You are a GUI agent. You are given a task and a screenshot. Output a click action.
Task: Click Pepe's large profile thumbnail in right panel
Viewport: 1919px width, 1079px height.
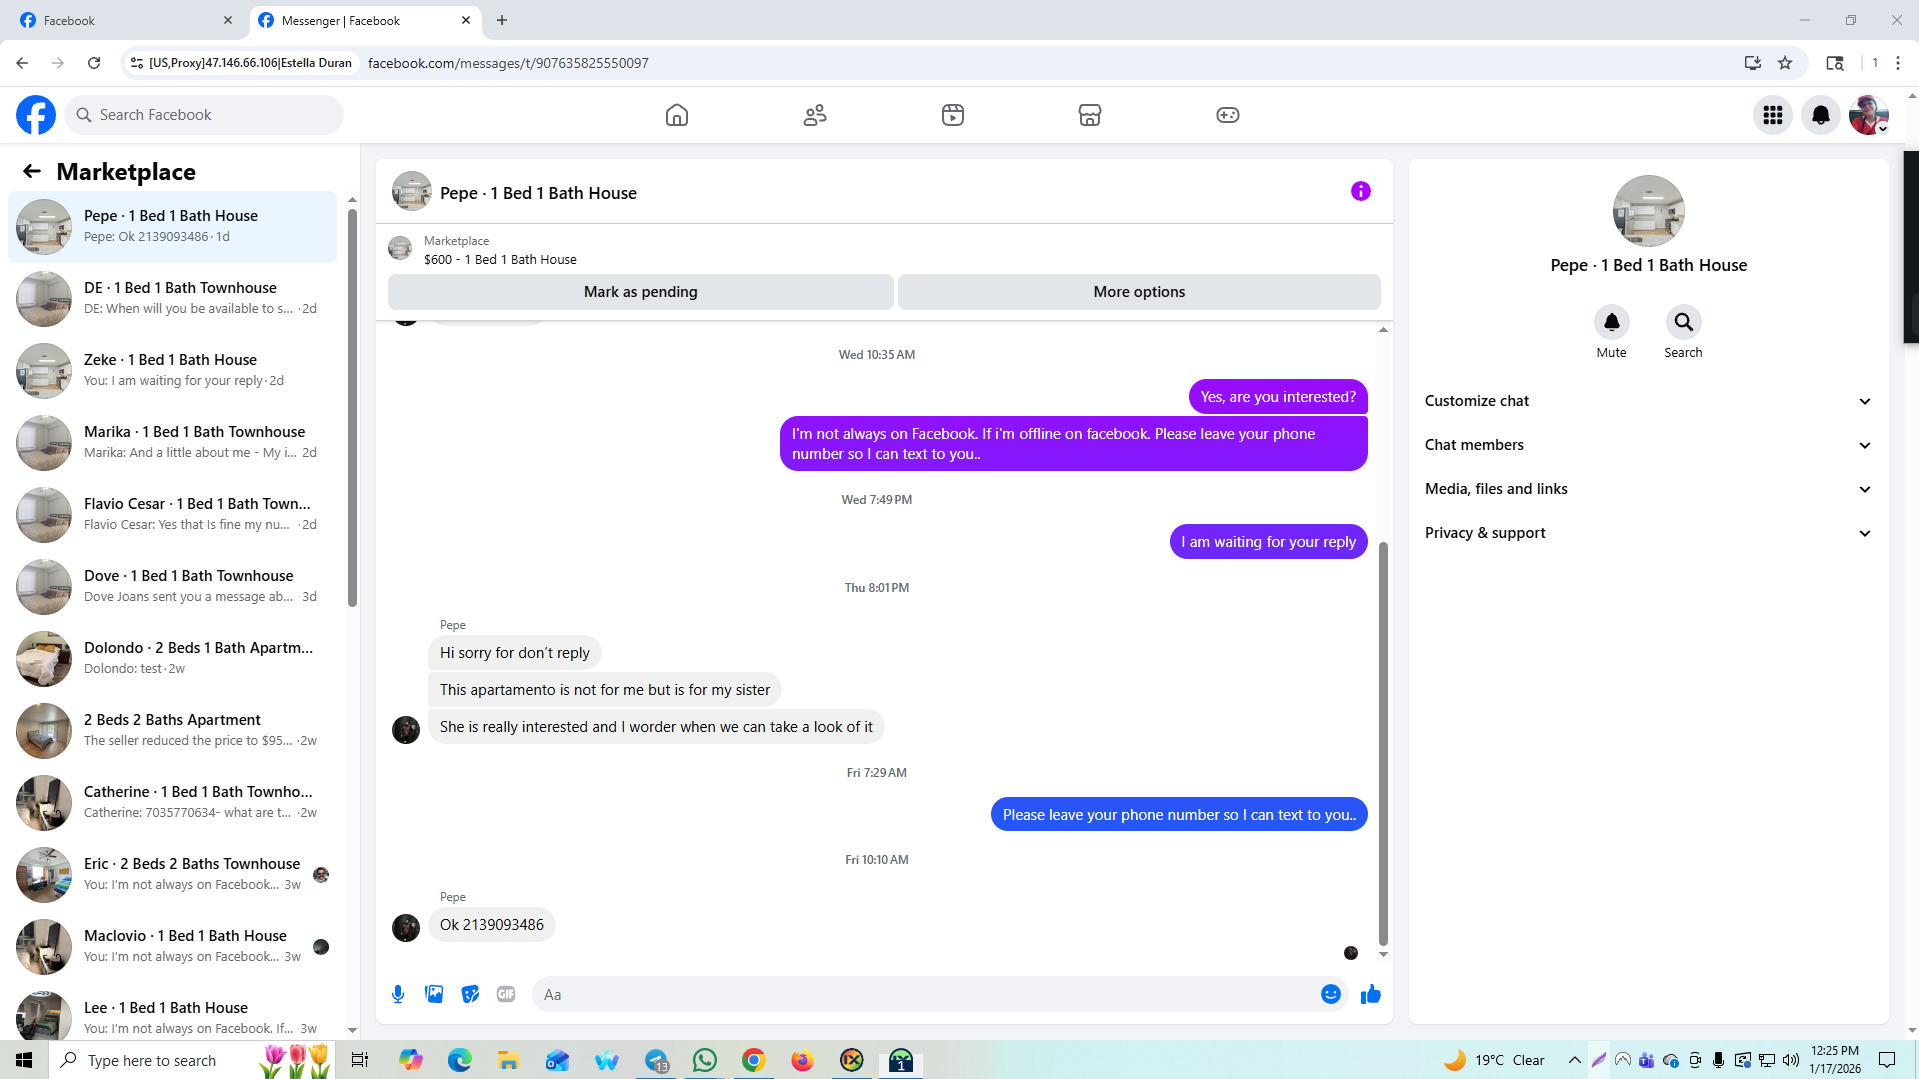[1648, 211]
